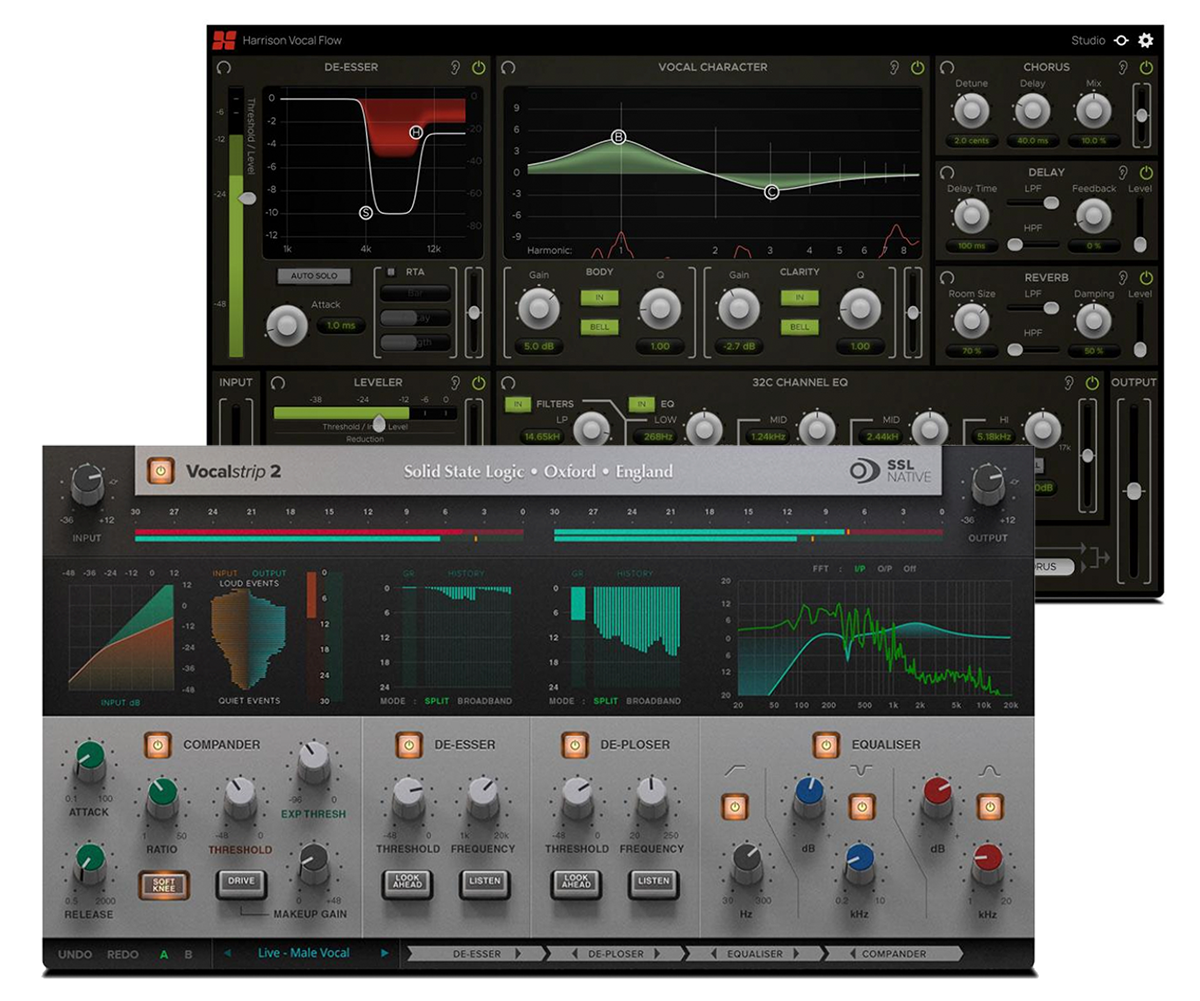Click the VOCAL CHARACTER ear icon
Screen dimensions: 1200x1001
[895, 67]
